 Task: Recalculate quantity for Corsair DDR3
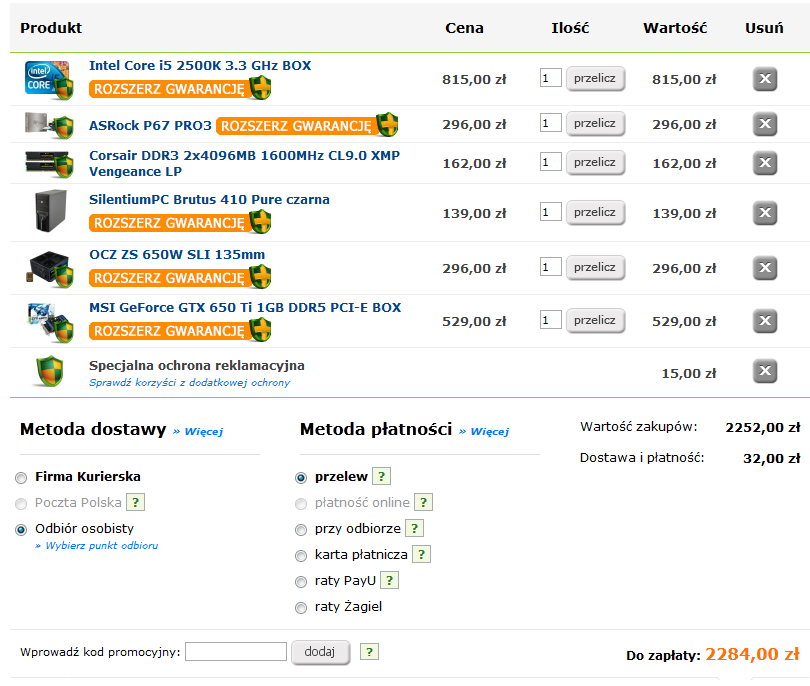click(595, 162)
